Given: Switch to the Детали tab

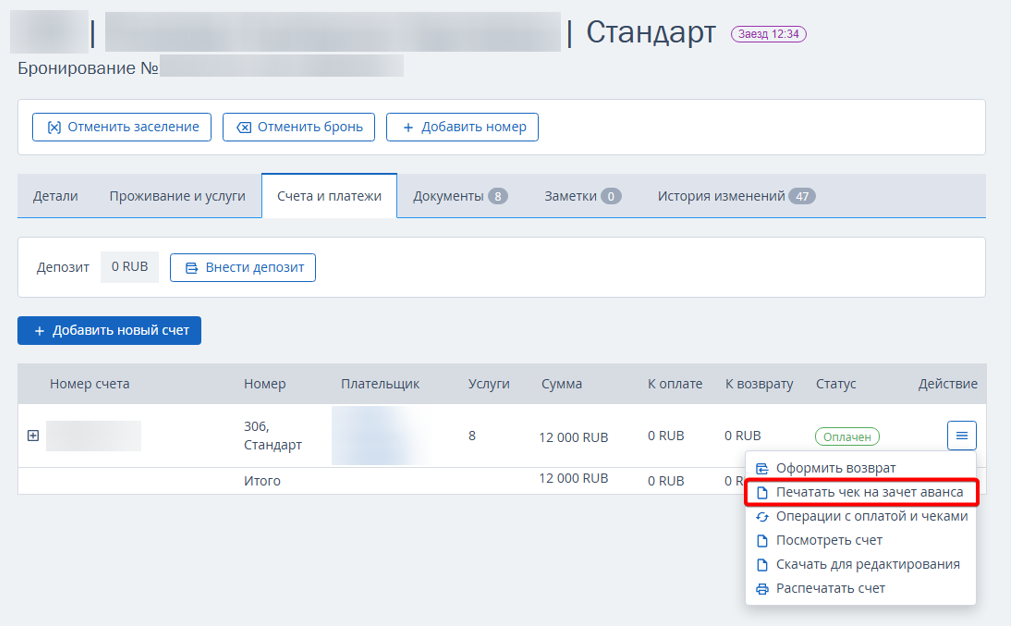Looking at the screenshot, I should tap(55, 196).
